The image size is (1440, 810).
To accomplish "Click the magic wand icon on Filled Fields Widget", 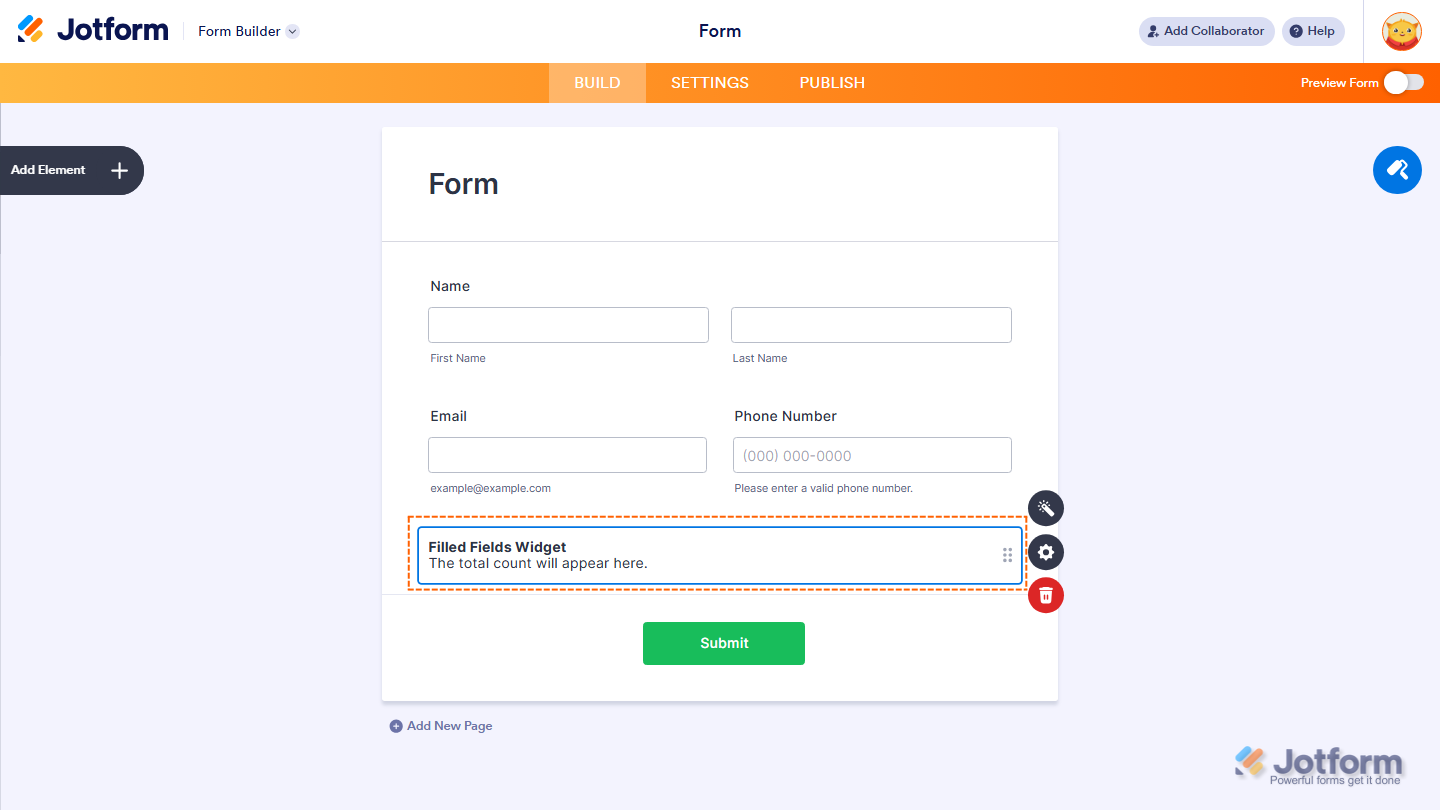I will (1045, 508).
